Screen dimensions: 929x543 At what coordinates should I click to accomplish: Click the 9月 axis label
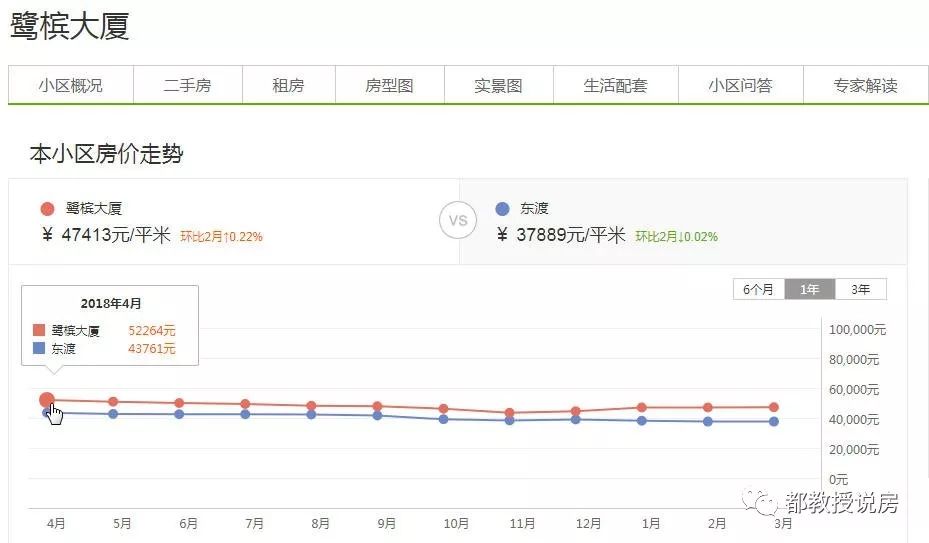386,523
